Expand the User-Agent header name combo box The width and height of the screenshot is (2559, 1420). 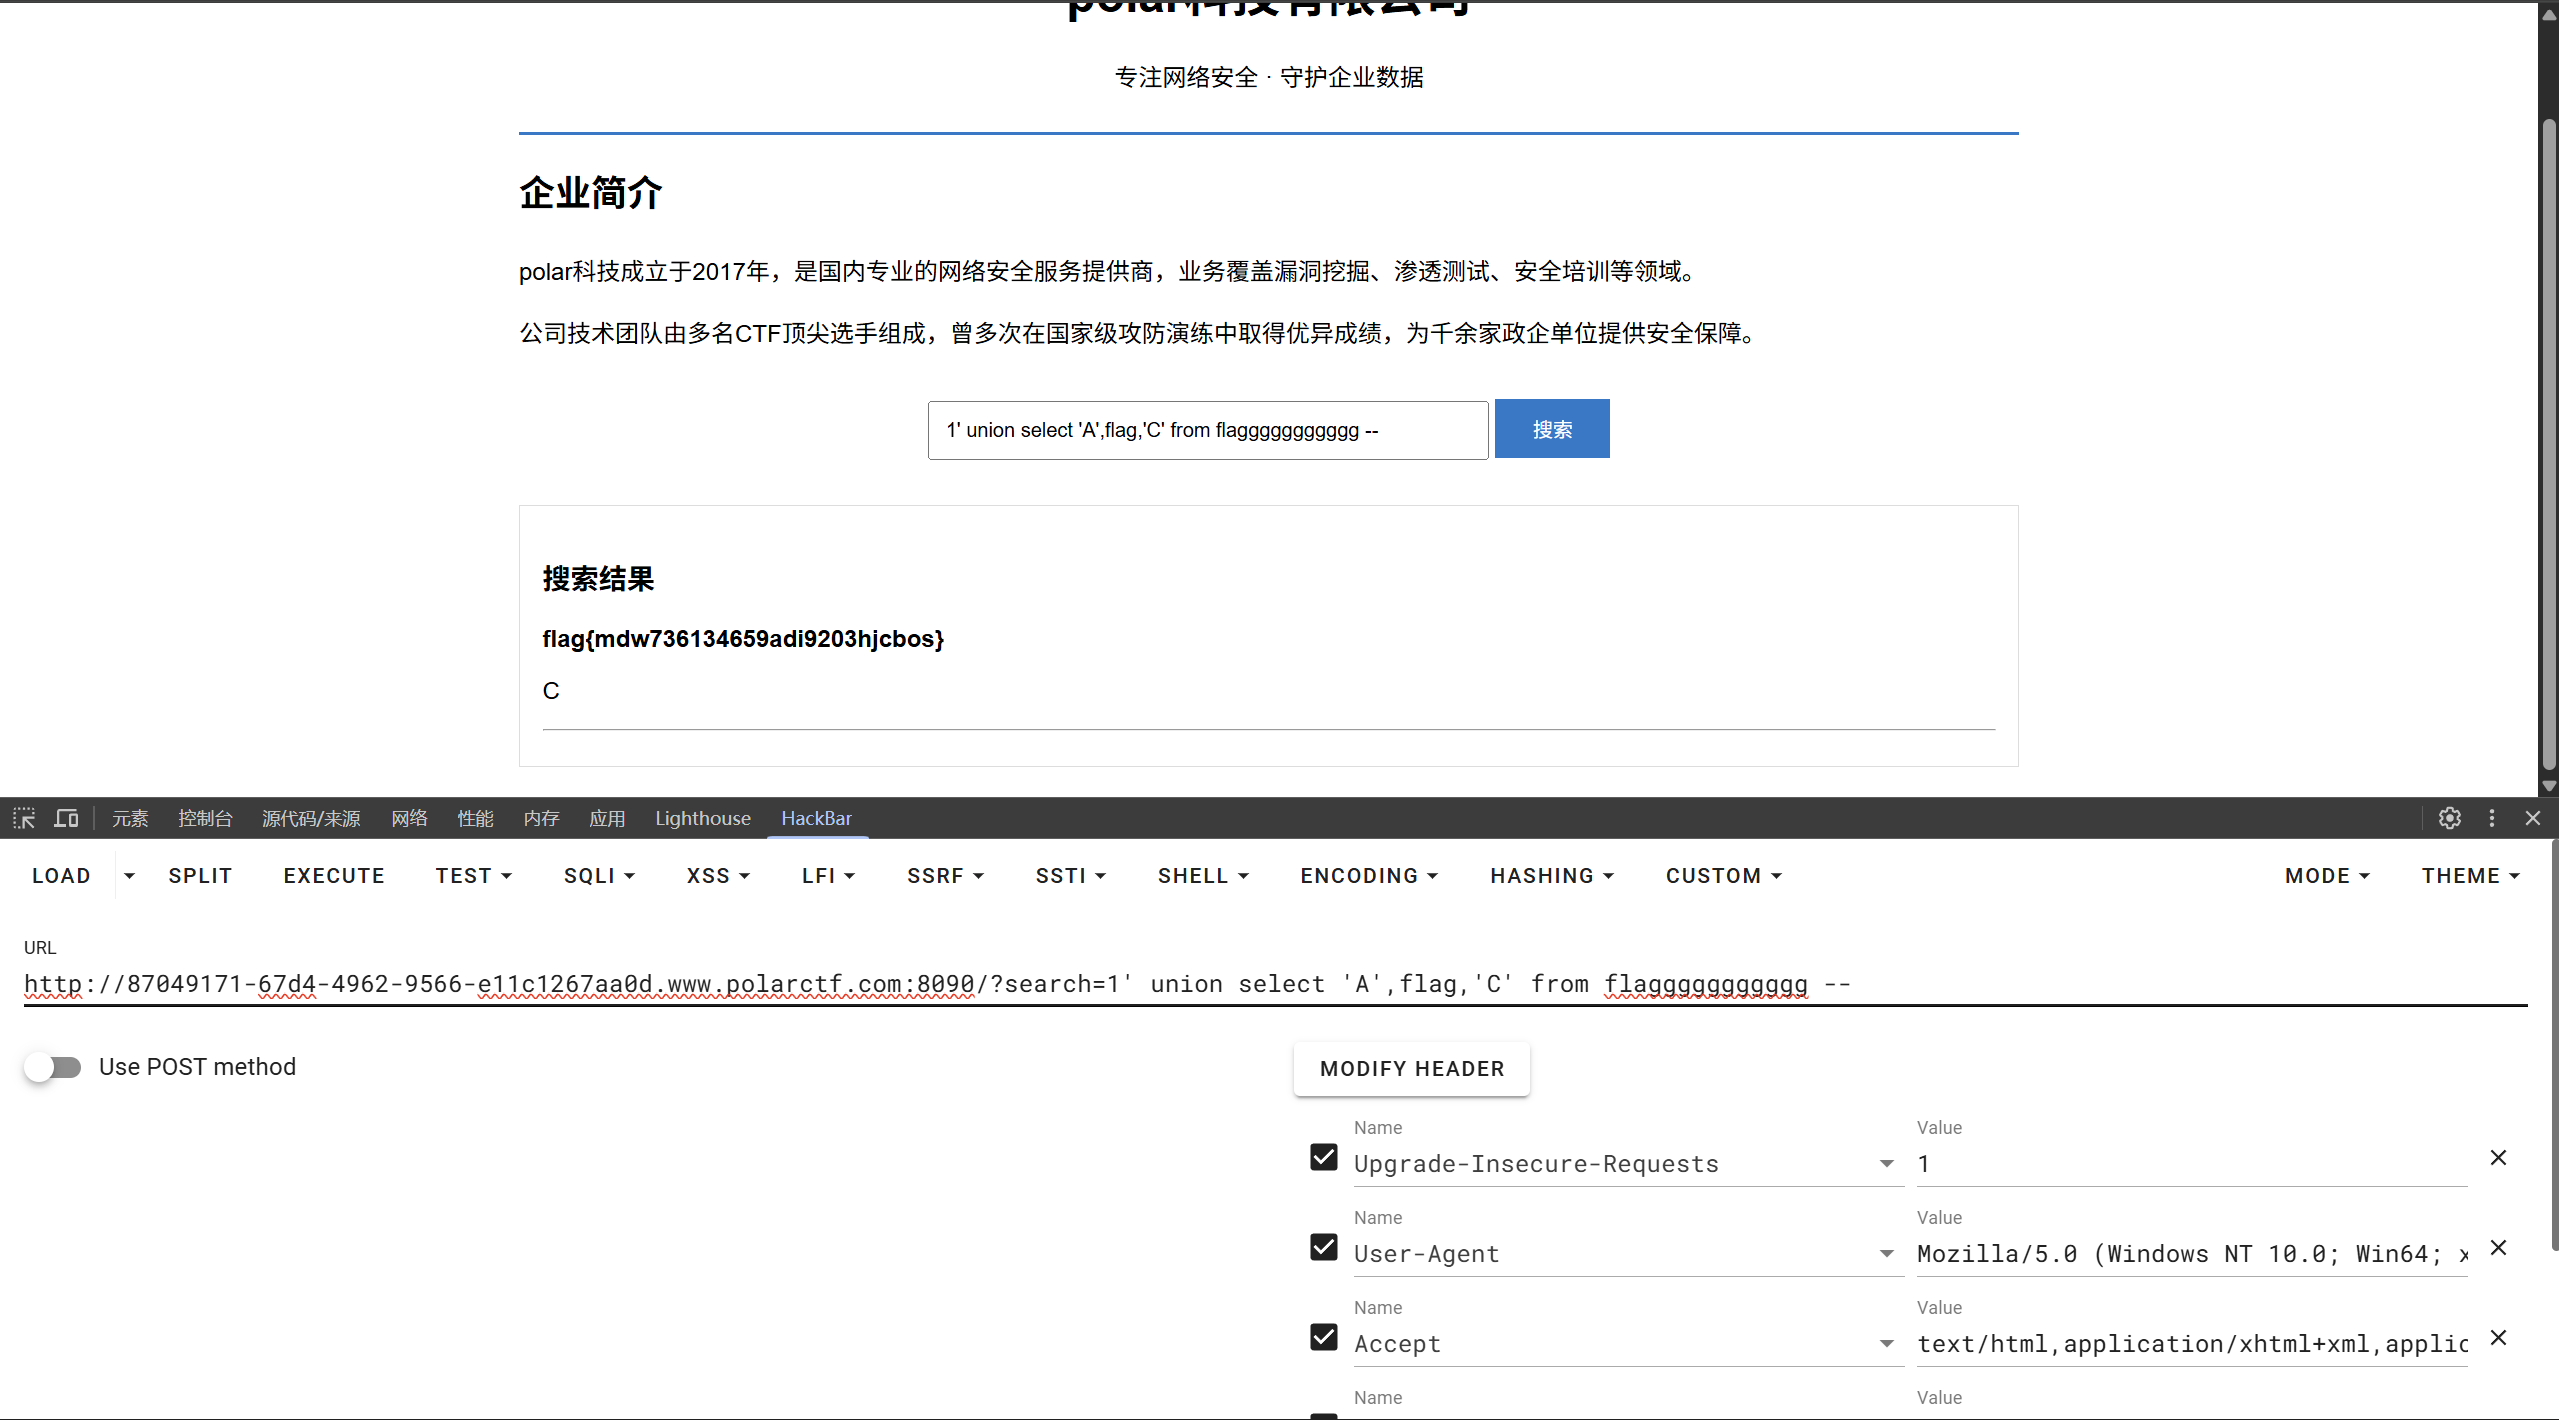tap(1886, 1254)
